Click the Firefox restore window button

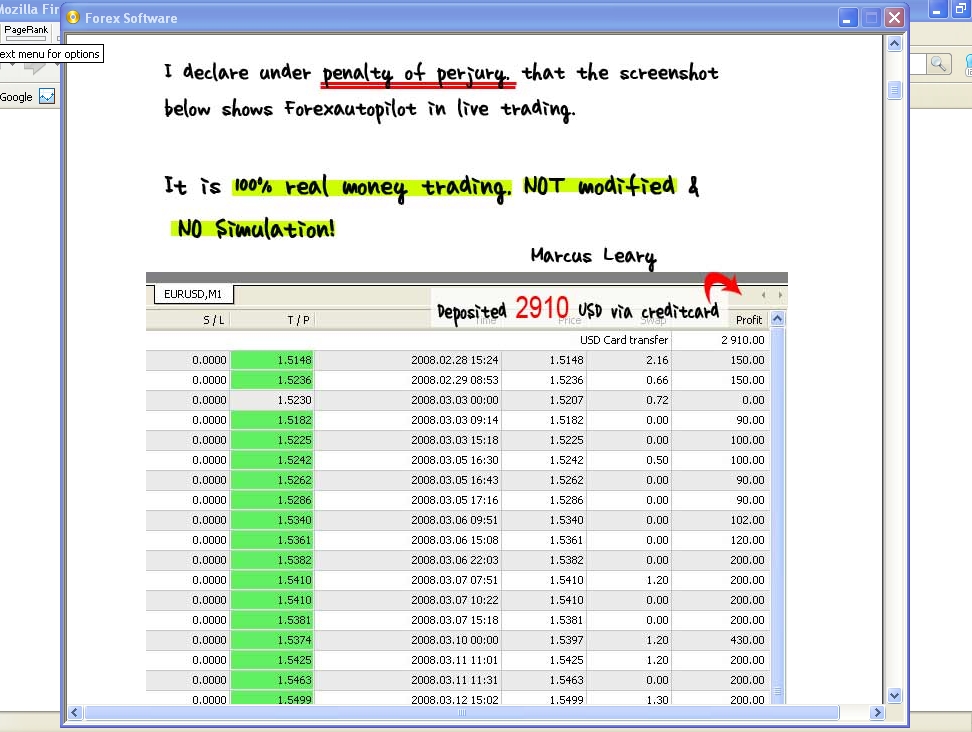pos(961,10)
